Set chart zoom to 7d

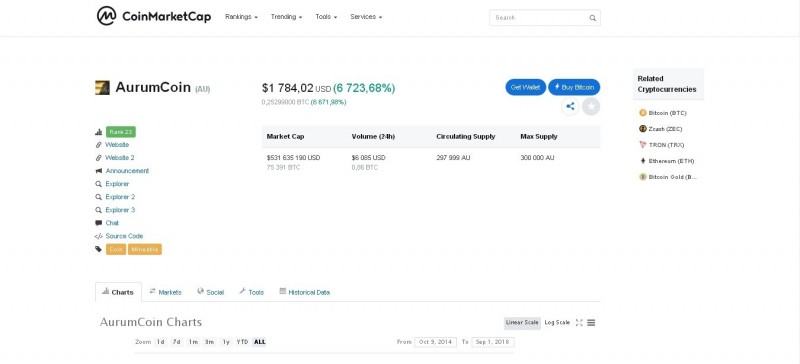[x=177, y=342]
